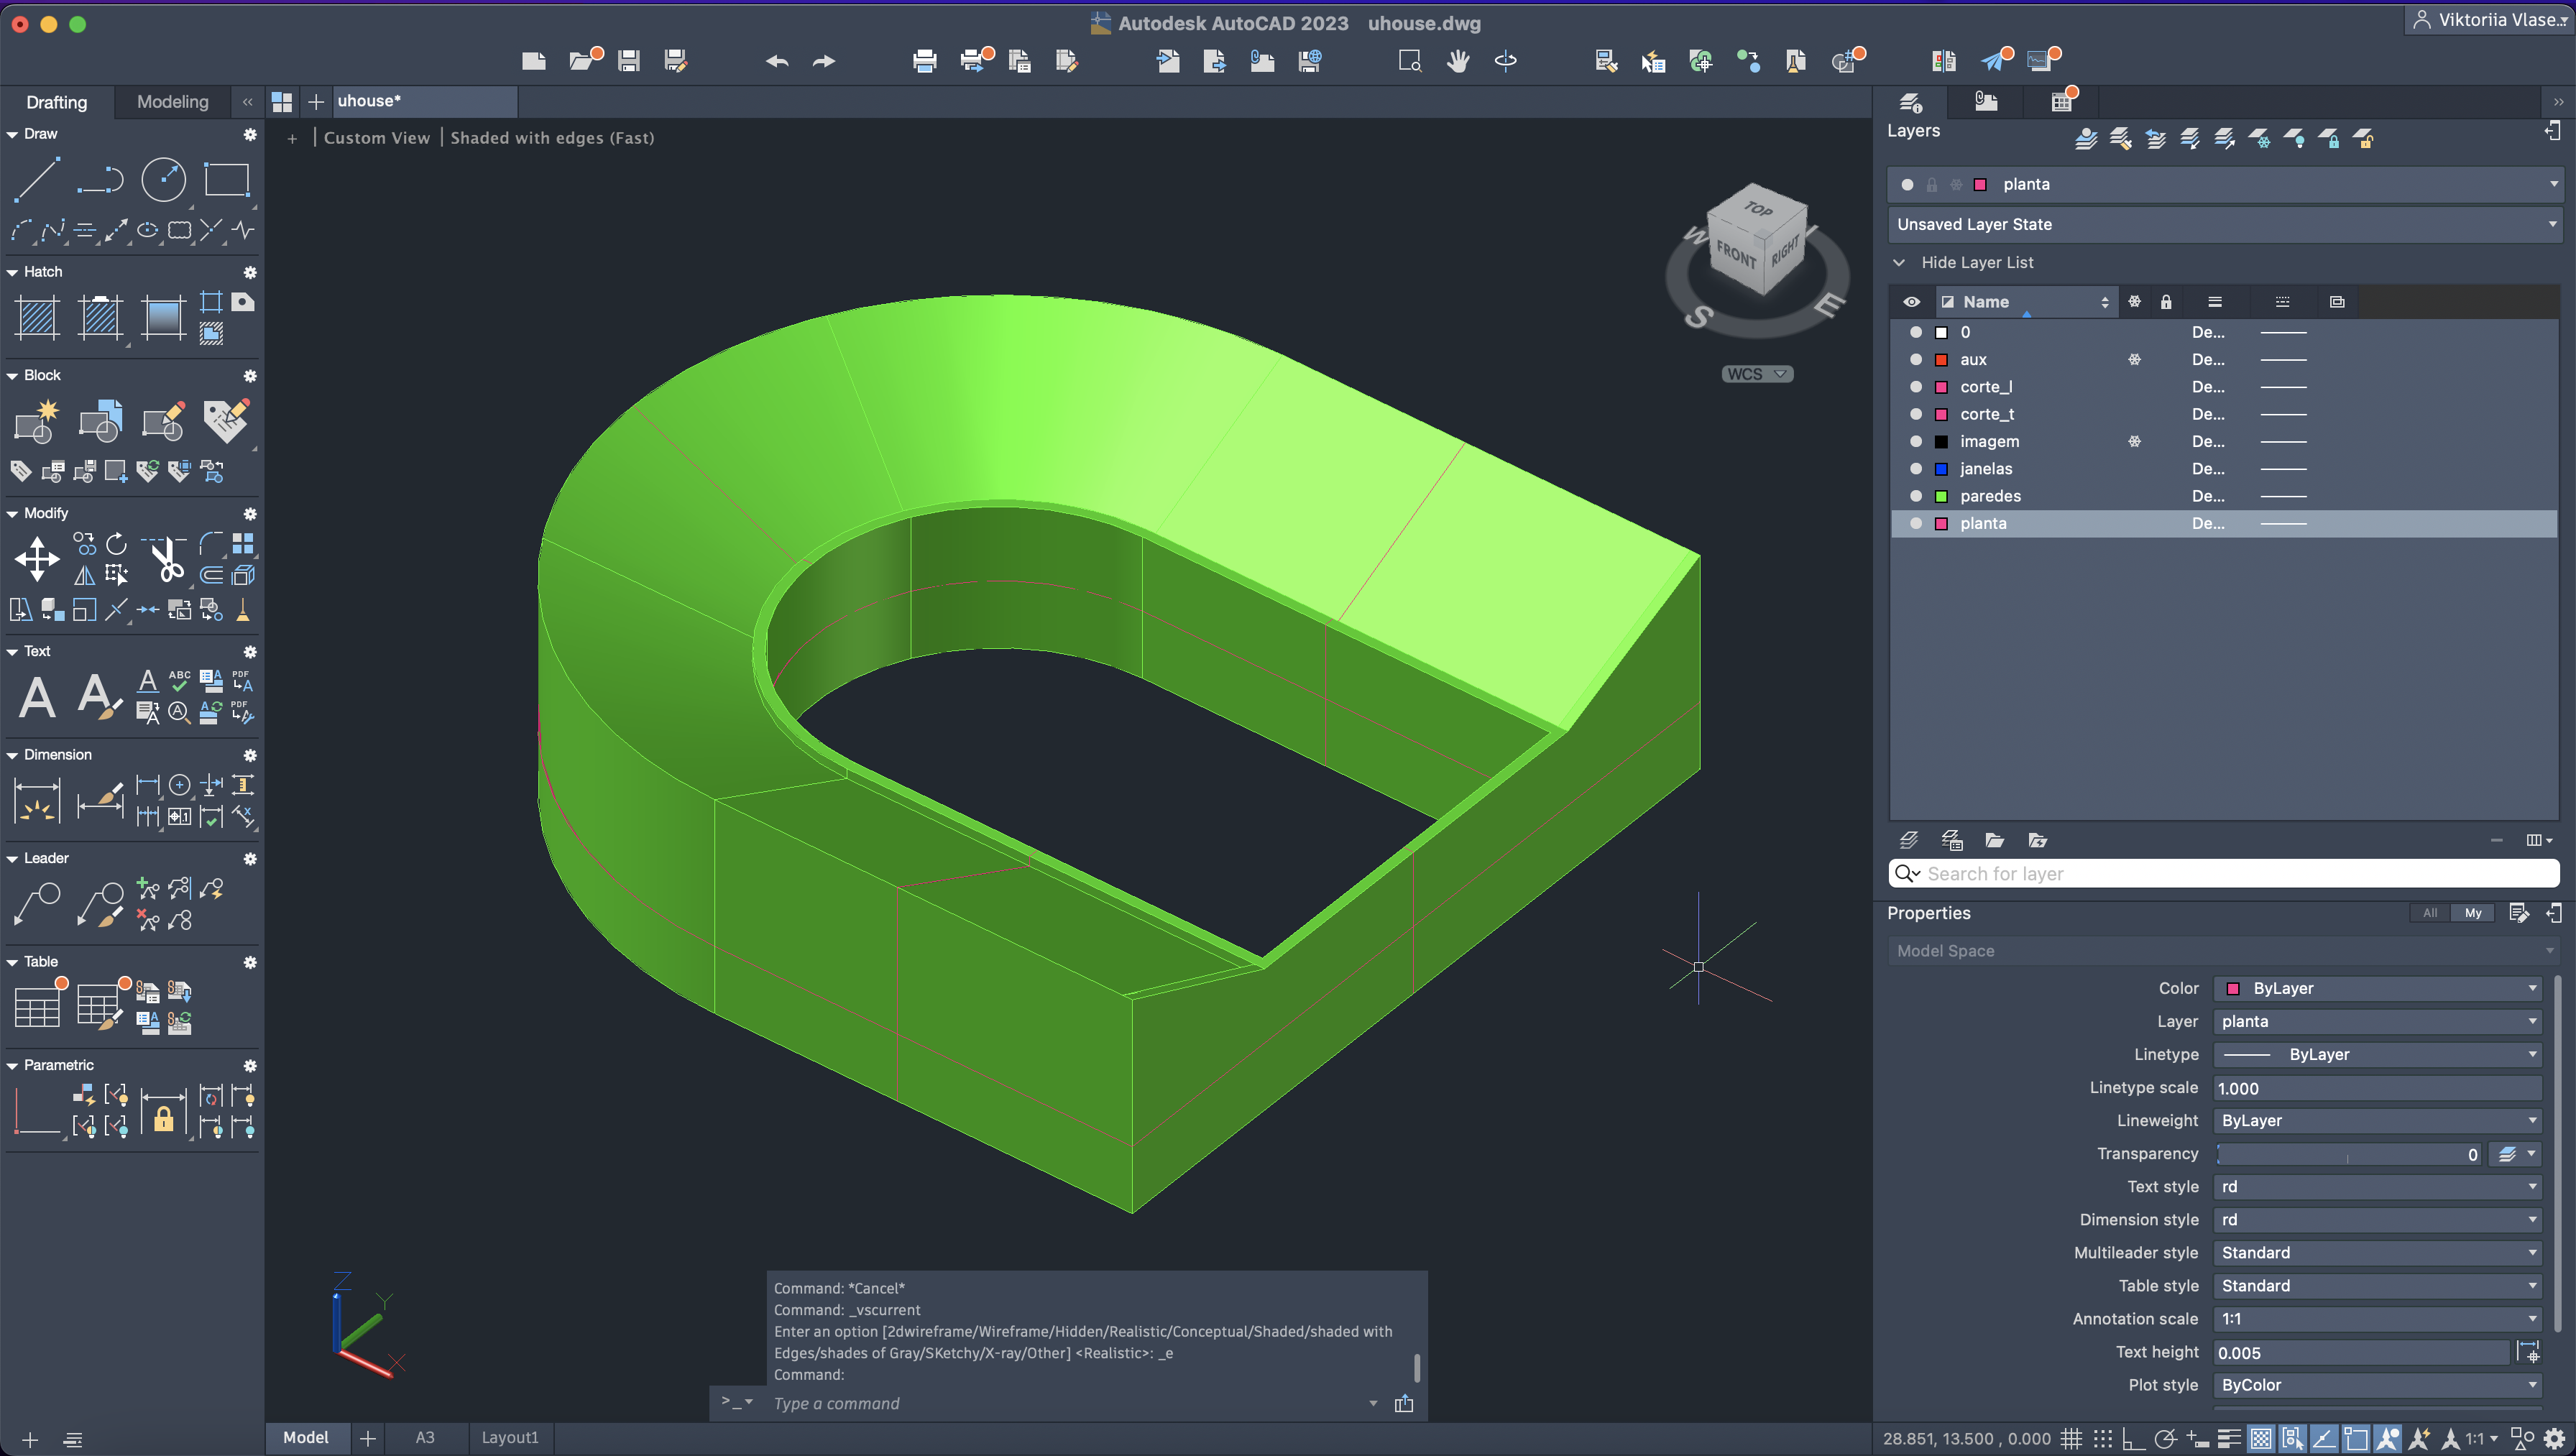2576x1456 pixels.
Task: Click the Plot printer icon
Action: click(924, 61)
